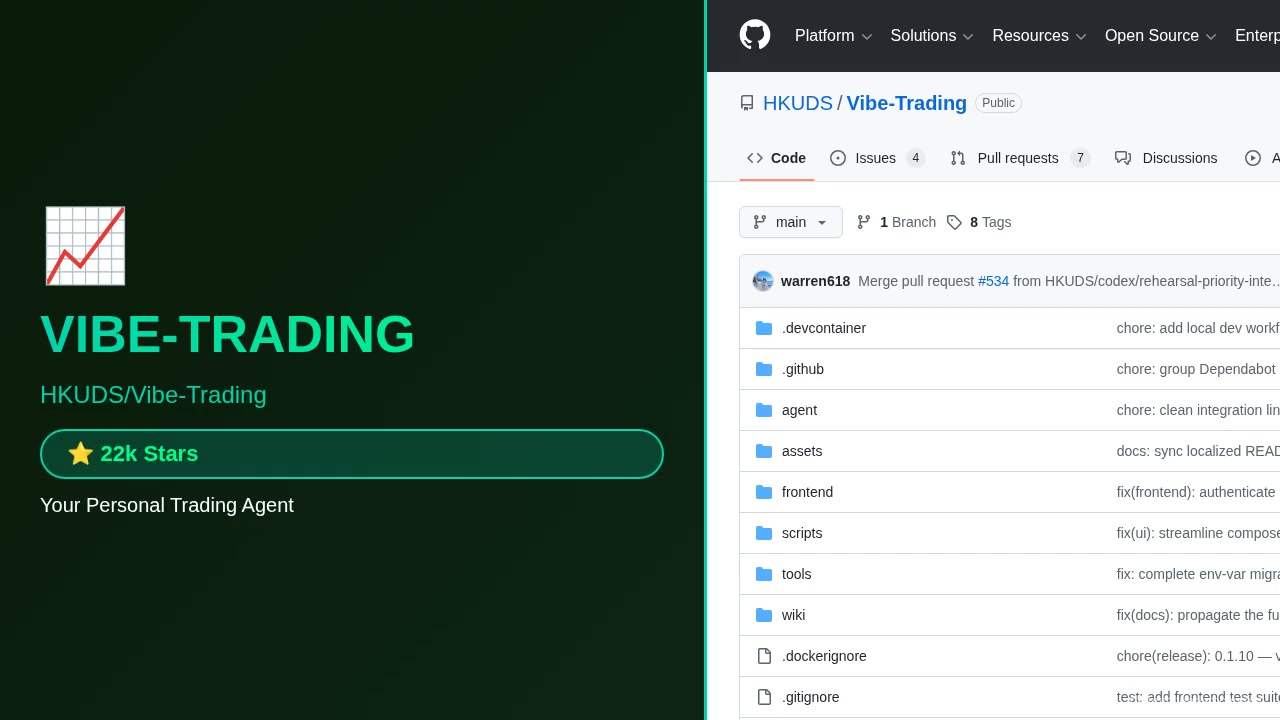1280x720 pixels.
Task: Open the scripts commit message 'fix(ui): streamline compose'
Action: tap(1198, 533)
